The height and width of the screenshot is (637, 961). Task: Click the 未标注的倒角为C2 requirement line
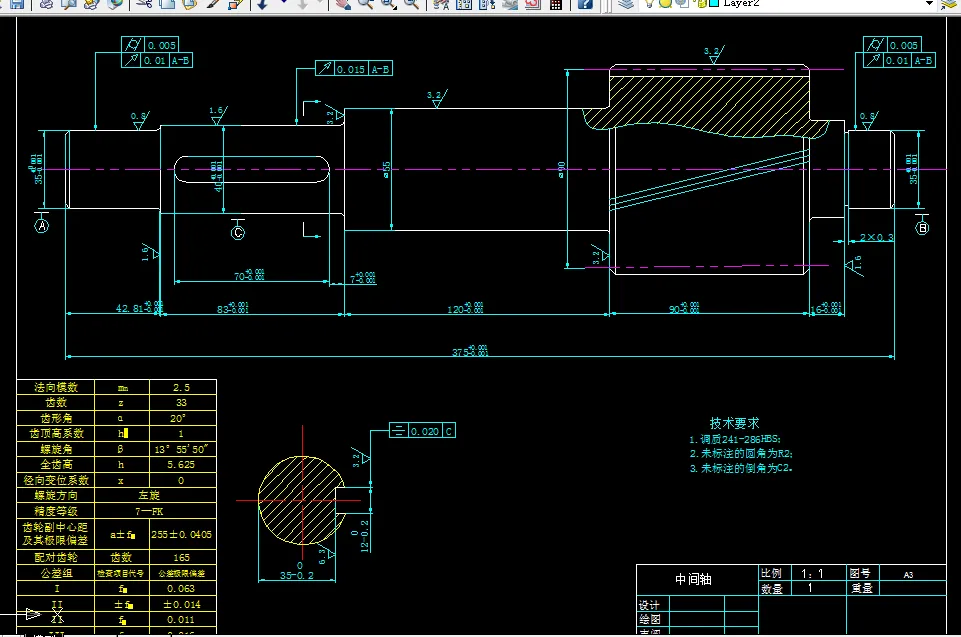click(x=741, y=468)
